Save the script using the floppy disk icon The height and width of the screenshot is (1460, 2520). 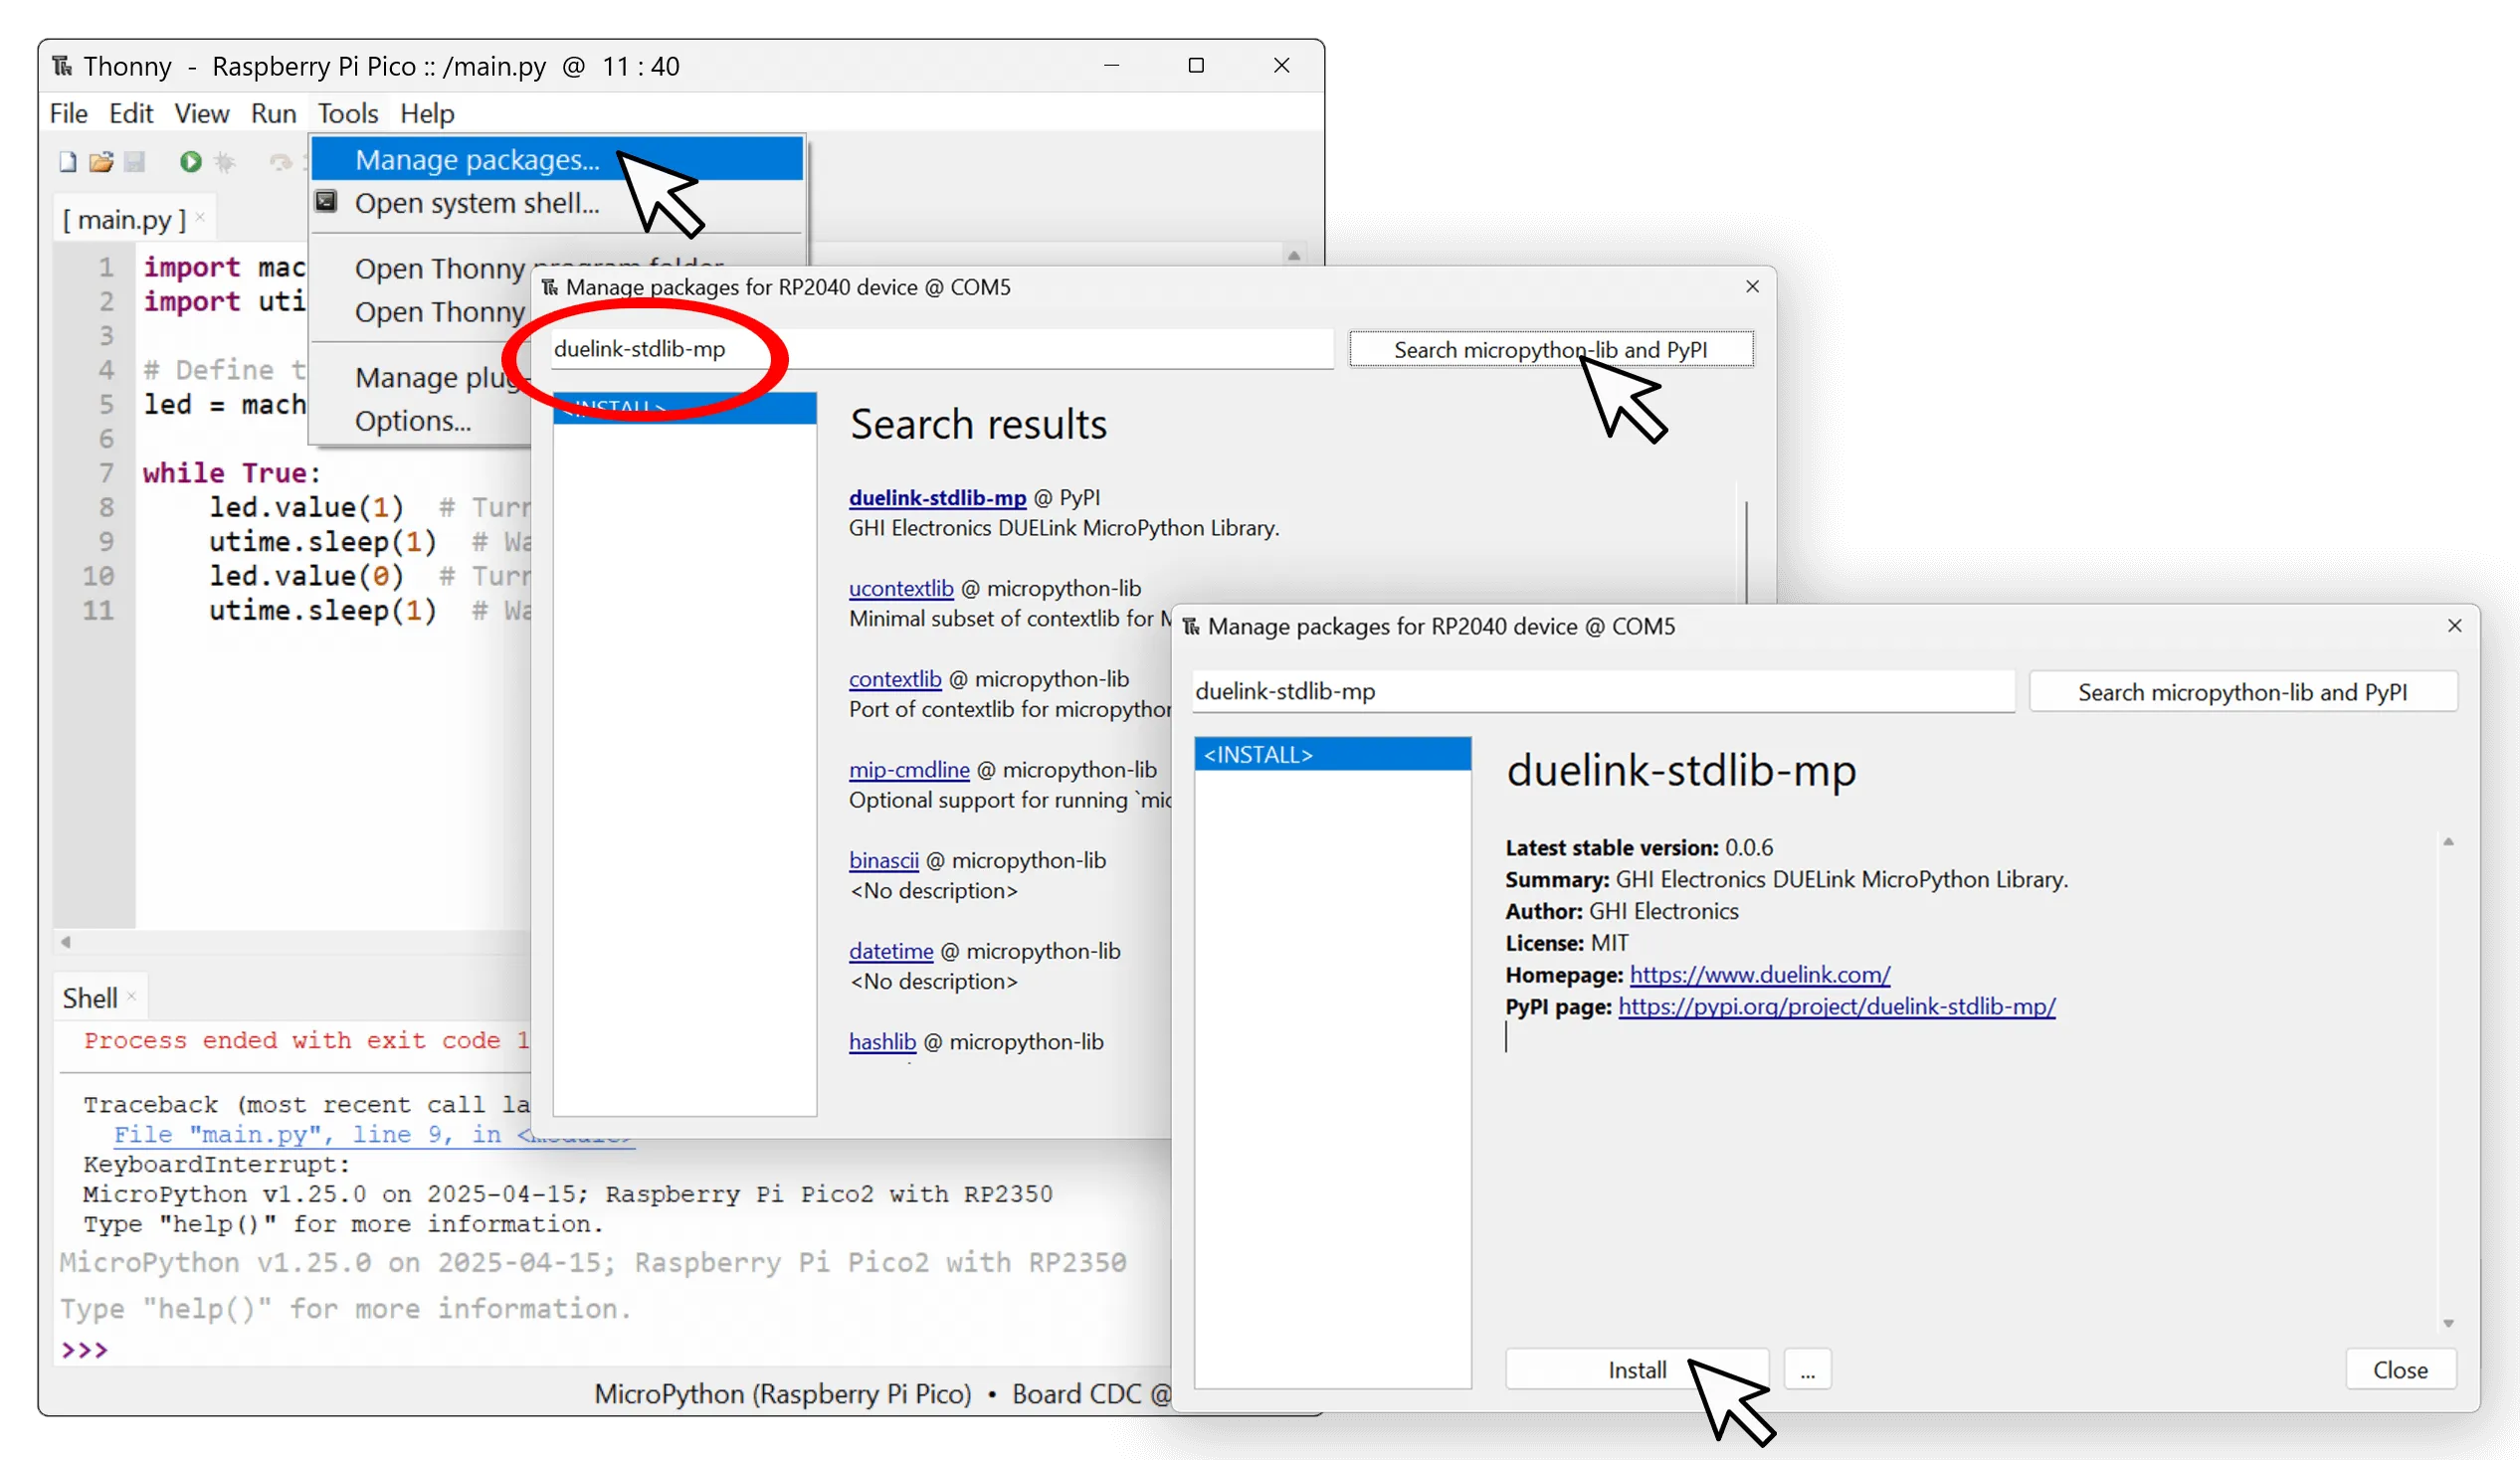(136, 161)
